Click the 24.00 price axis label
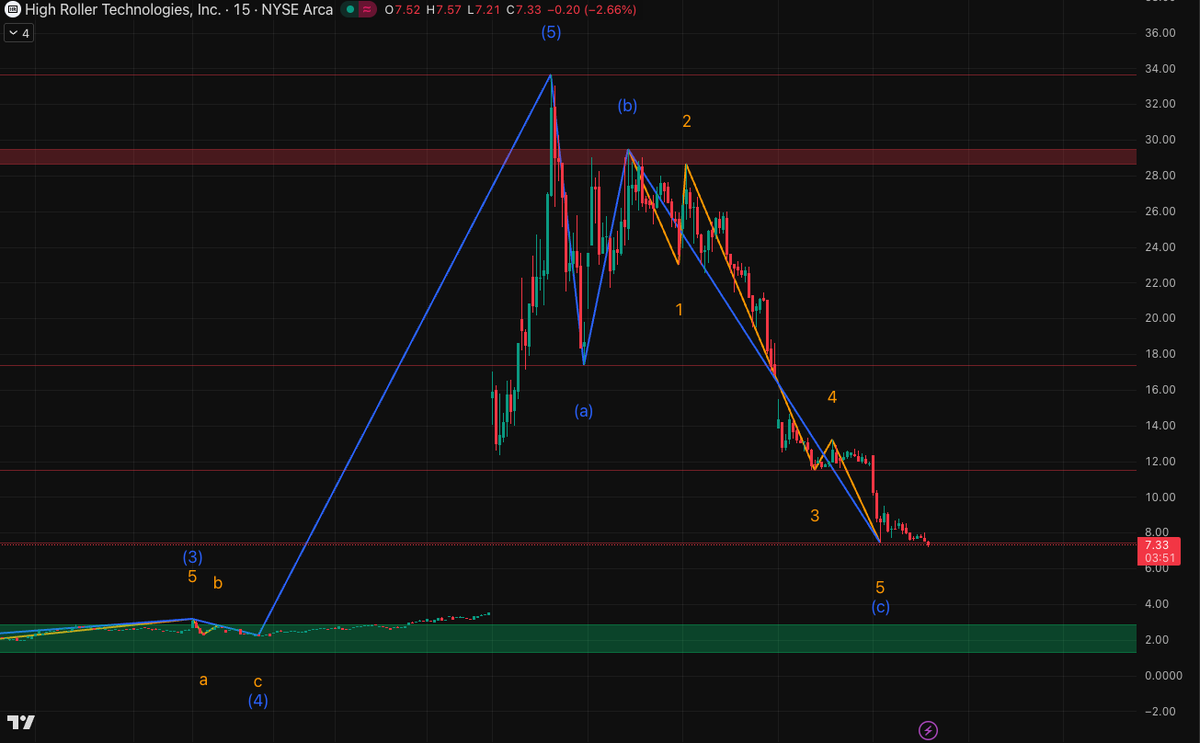Image resolution: width=1200 pixels, height=743 pixels. point(1159,247)
